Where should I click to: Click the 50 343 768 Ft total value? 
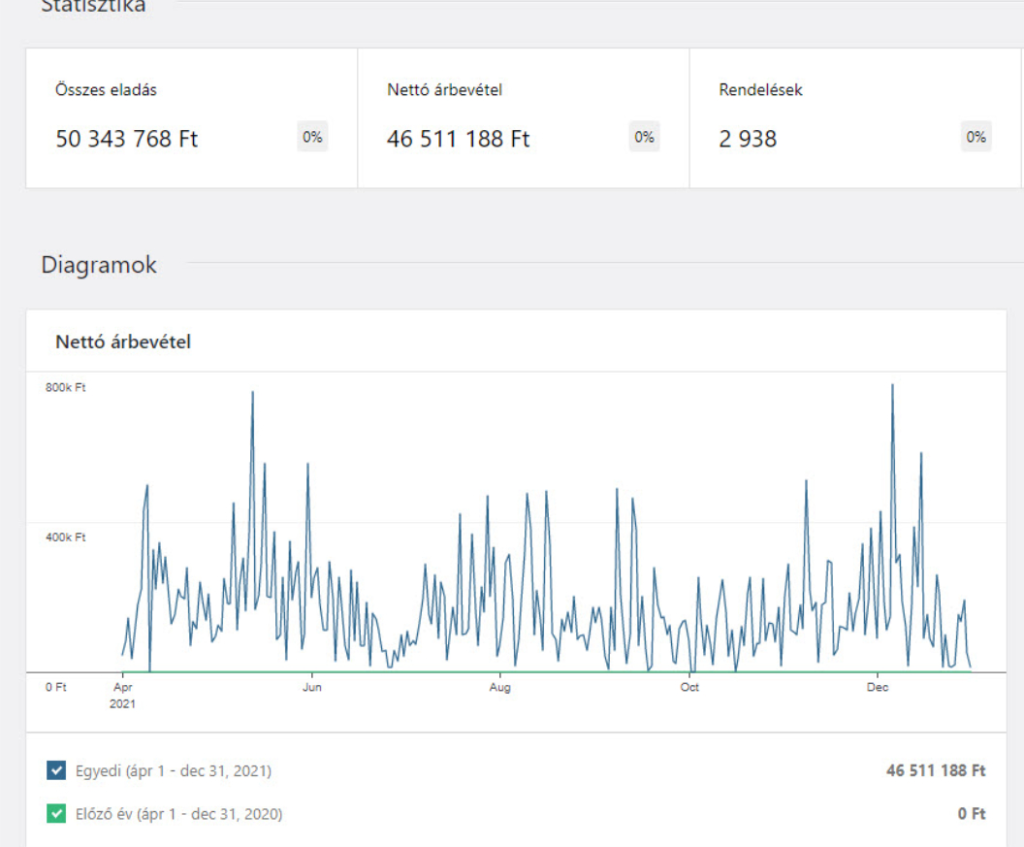pyautogui.click(x=127, y=139)
